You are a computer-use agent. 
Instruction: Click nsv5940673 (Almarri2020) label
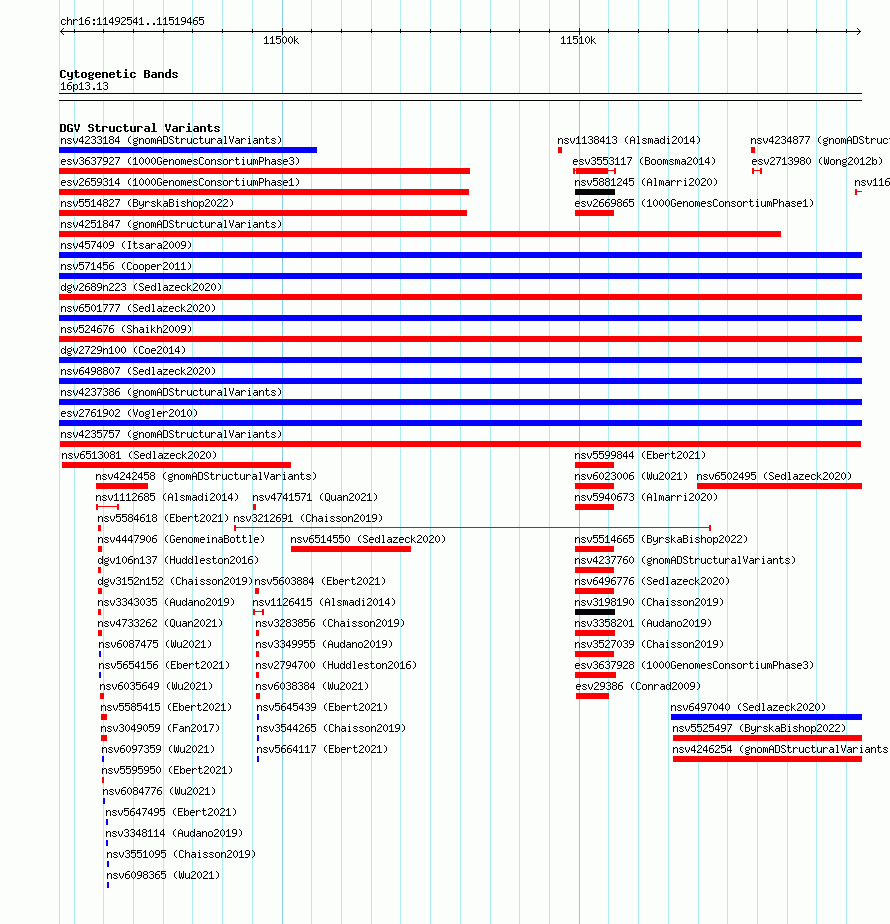click(646, 497)
